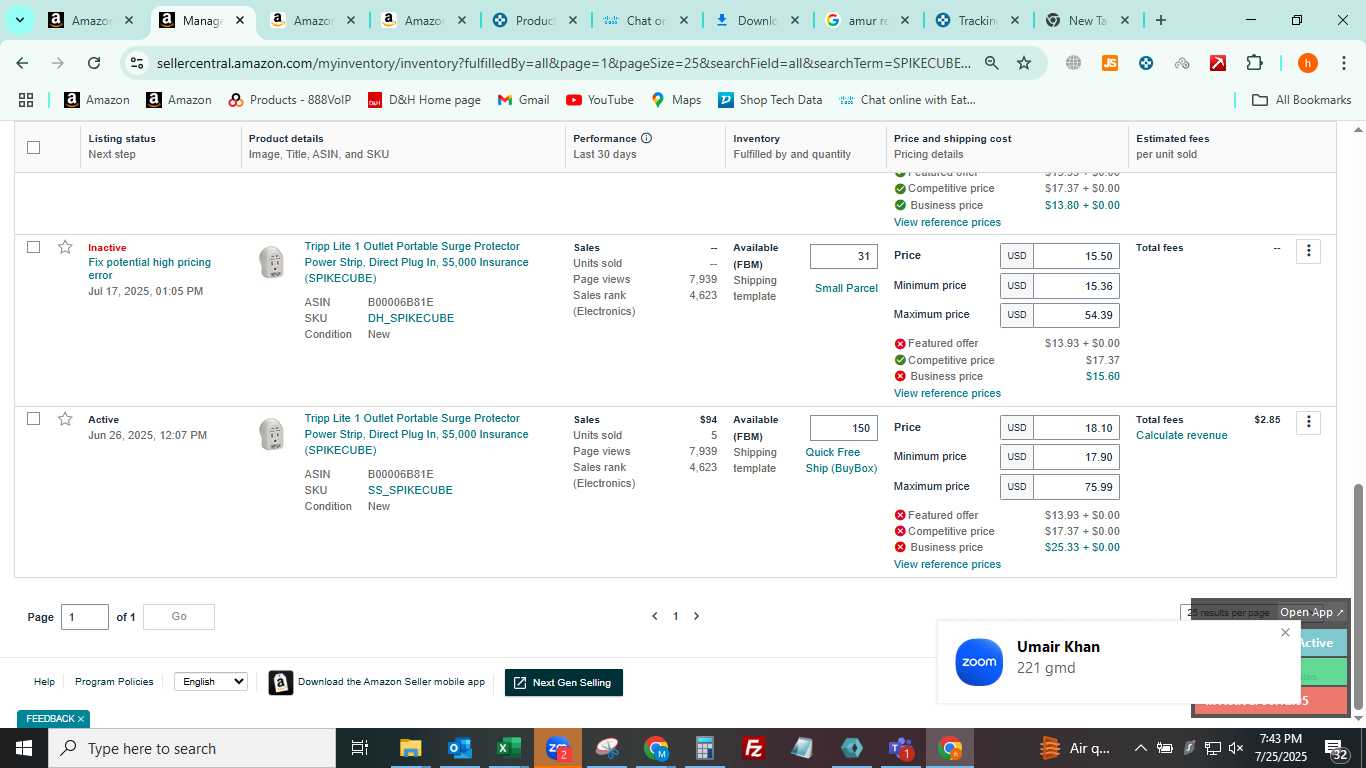This screenshot has height=768, width=1366.
Task: Click Calculate revenue link
Action: point(1181,435)
